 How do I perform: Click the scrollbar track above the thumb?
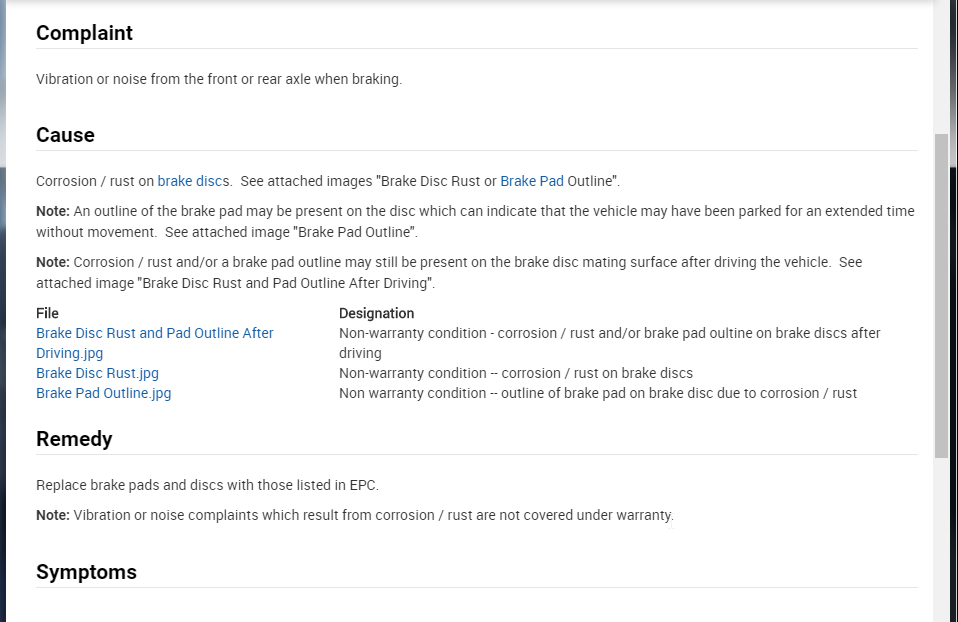941,70
